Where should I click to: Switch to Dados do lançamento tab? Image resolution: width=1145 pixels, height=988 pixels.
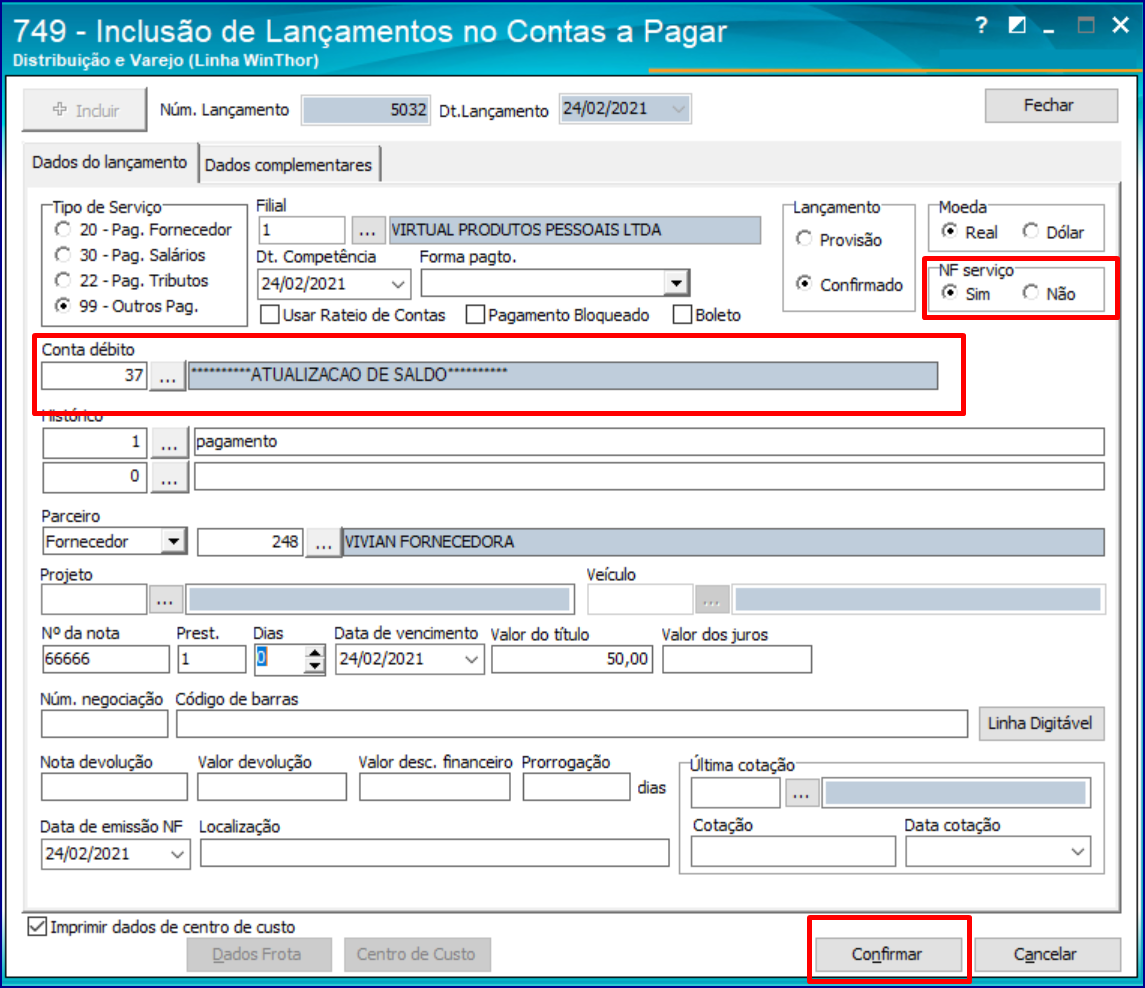click(110, 162)
